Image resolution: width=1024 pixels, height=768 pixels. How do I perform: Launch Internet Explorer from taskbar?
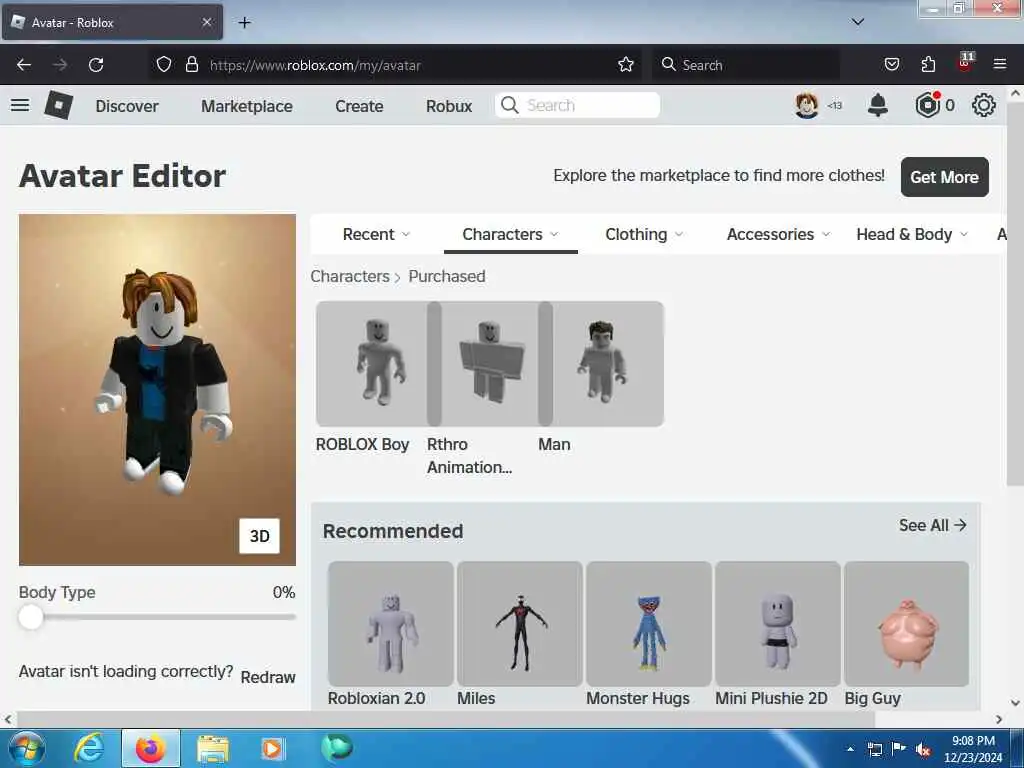[x=88, y=748]
